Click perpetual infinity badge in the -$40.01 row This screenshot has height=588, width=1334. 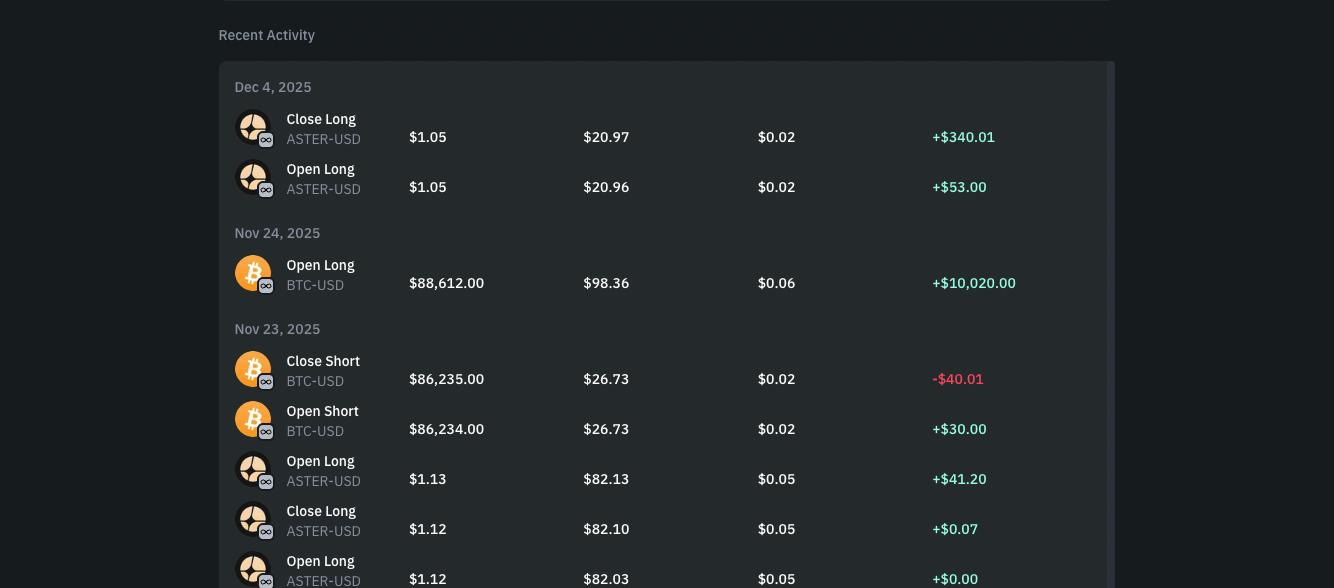(266, 382)
